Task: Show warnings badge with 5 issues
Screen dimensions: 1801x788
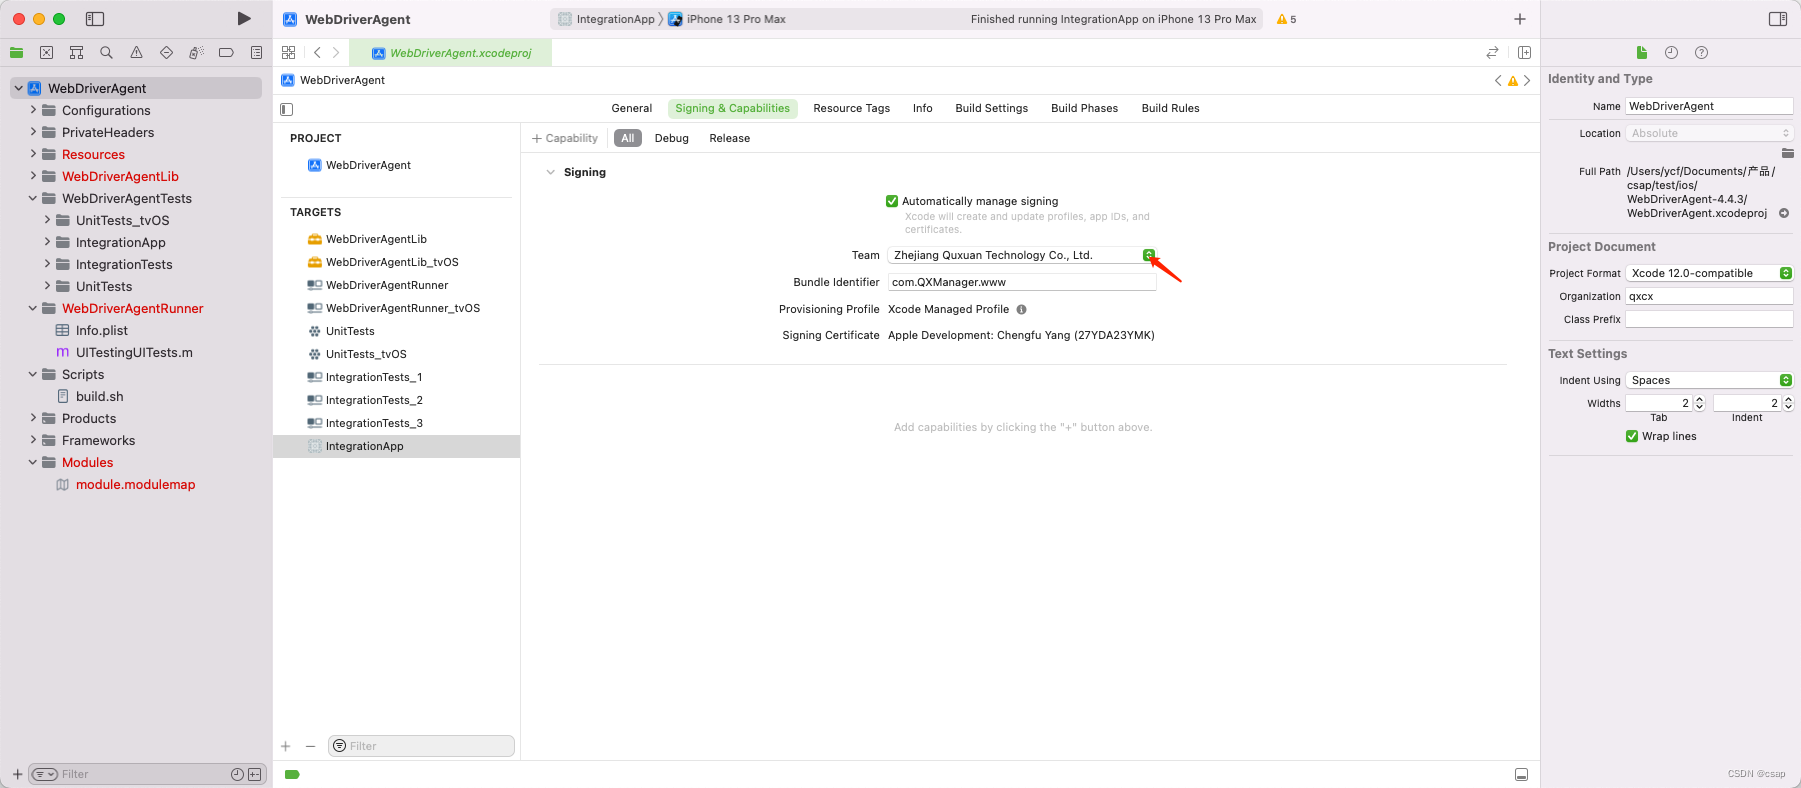Action: (1286, 19)
